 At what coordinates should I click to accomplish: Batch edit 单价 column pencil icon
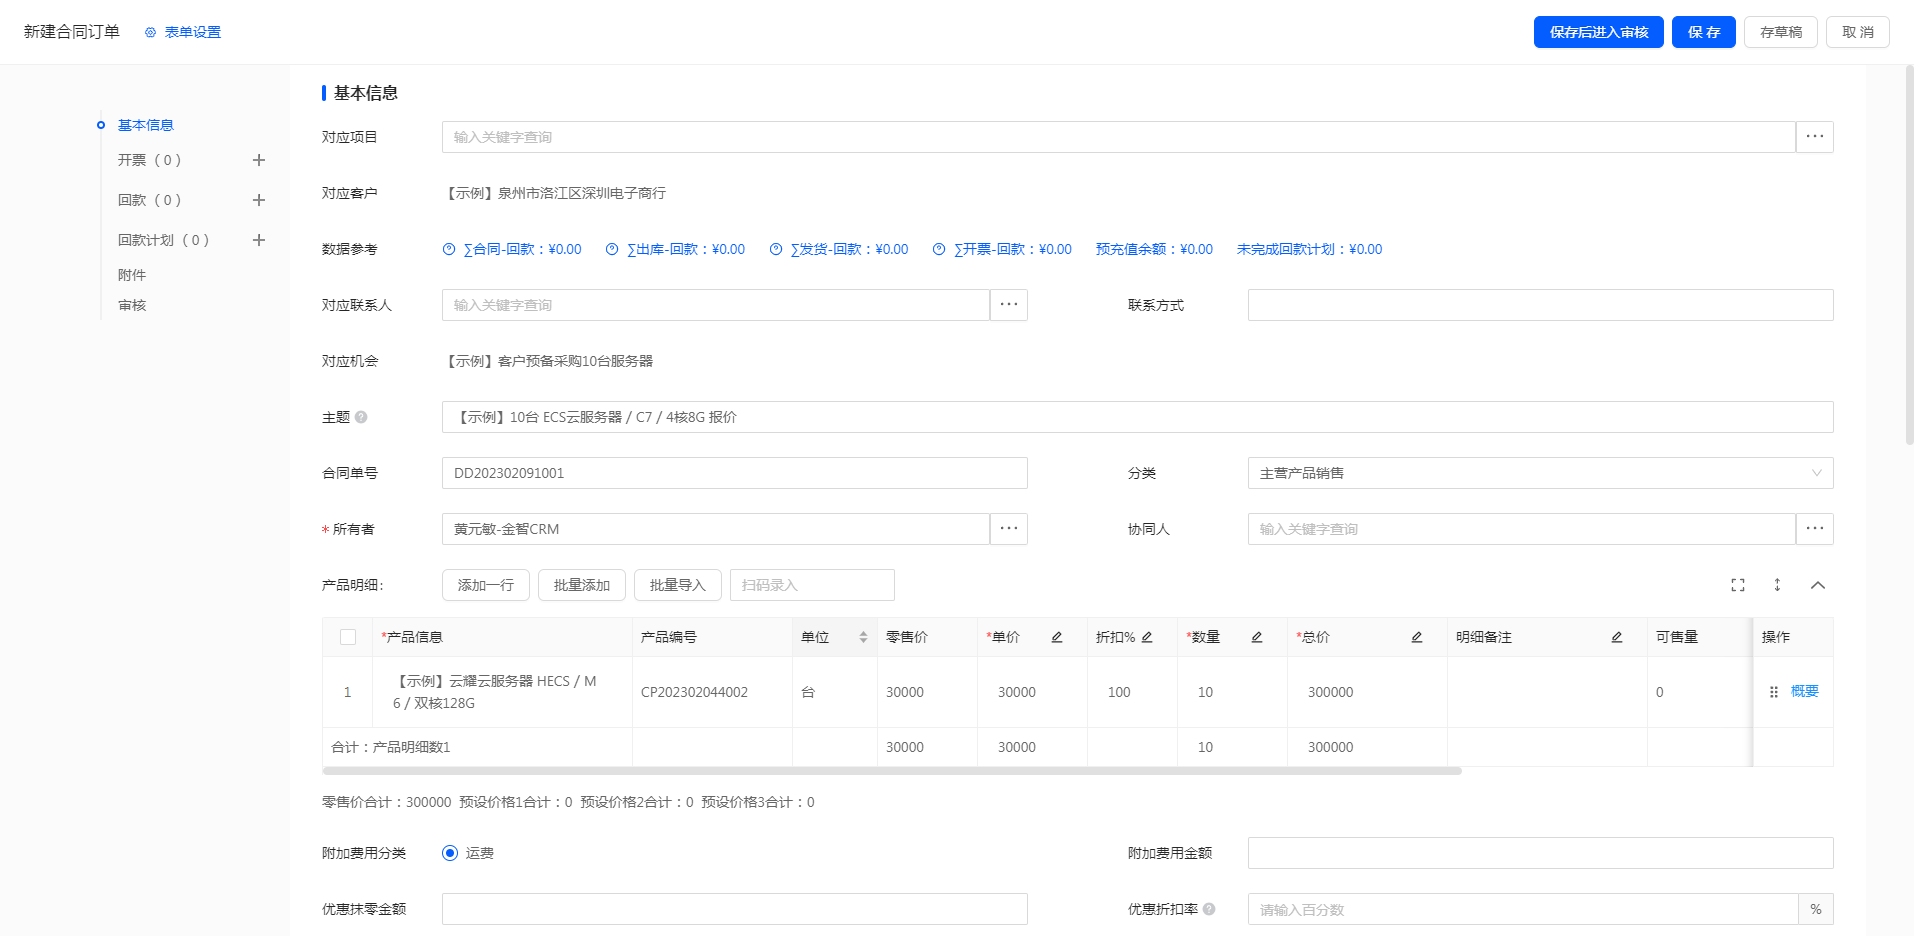coord(1057,637)
